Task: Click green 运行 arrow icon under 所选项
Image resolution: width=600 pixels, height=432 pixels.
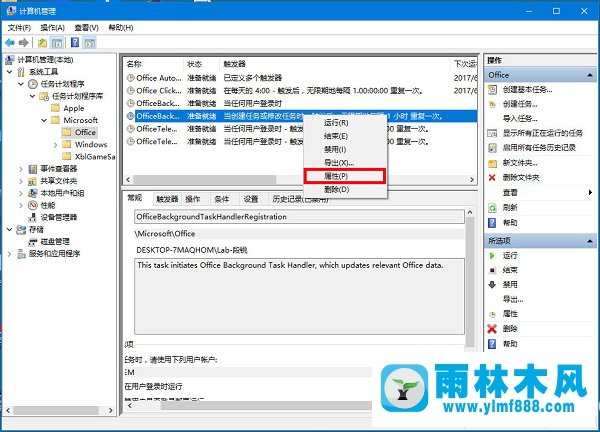Action: pos(492,256)
